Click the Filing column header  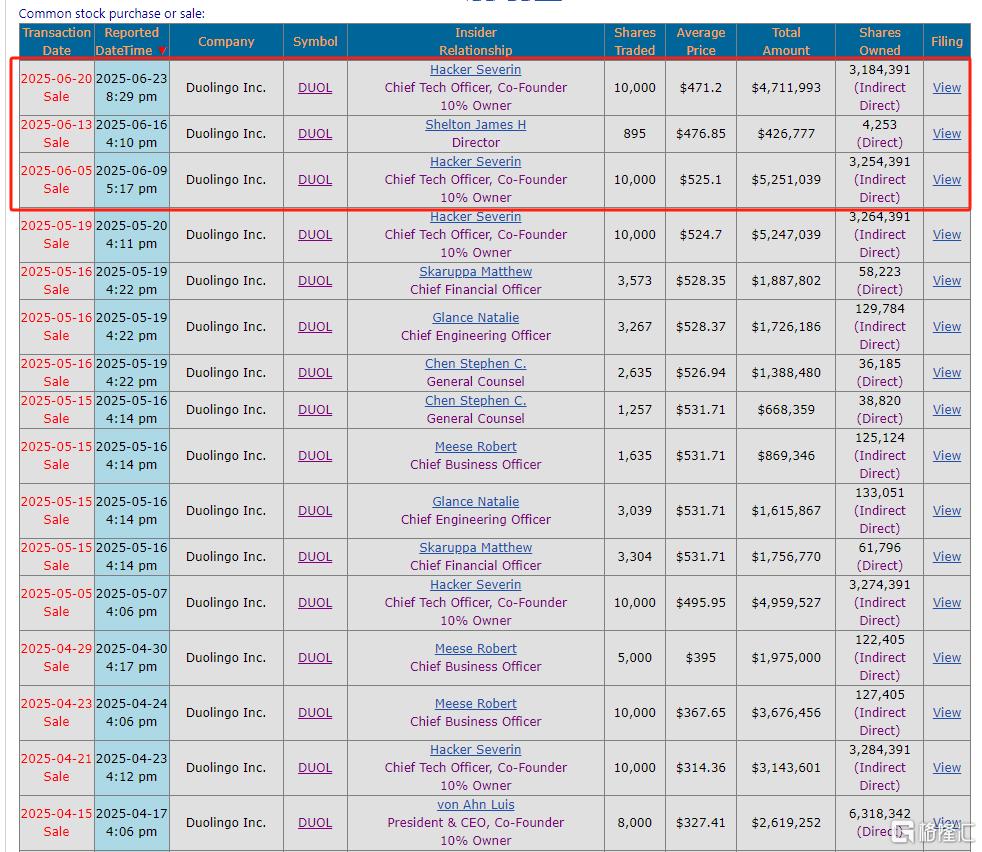point(946,42)
